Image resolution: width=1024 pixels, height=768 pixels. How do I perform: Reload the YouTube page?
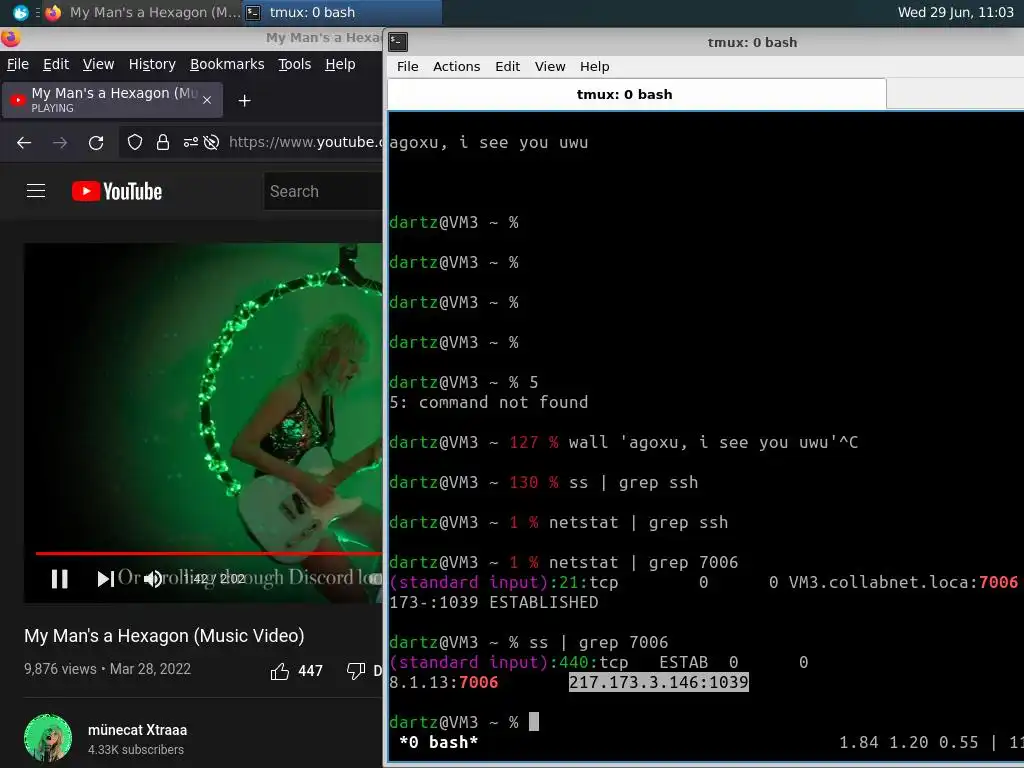pos(96,142)
